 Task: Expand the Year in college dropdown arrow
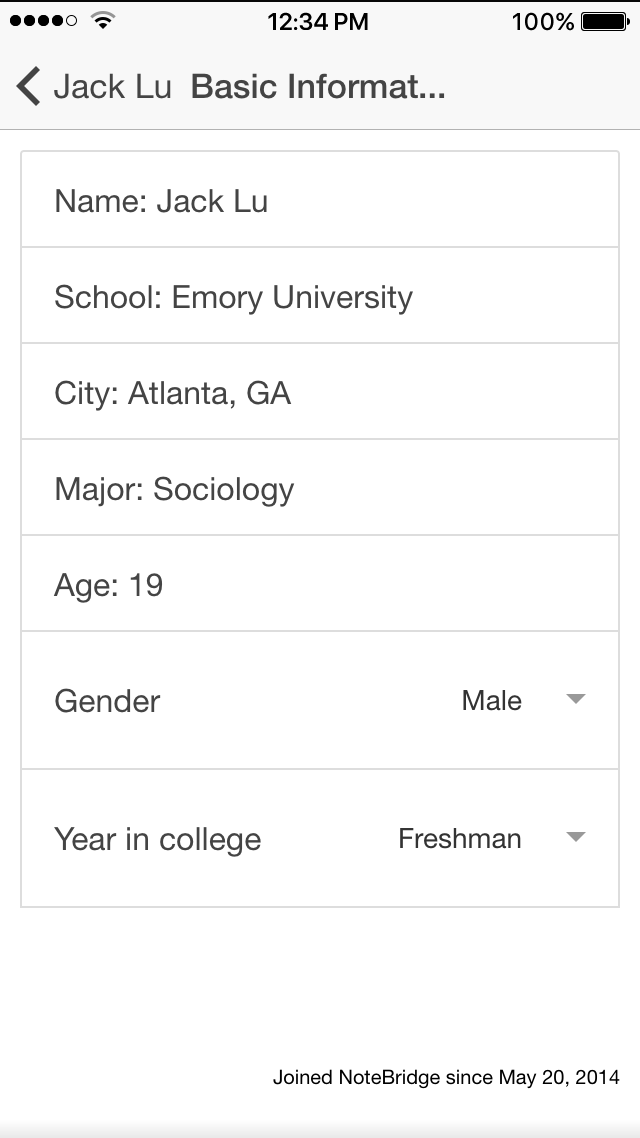click(575, 837)
